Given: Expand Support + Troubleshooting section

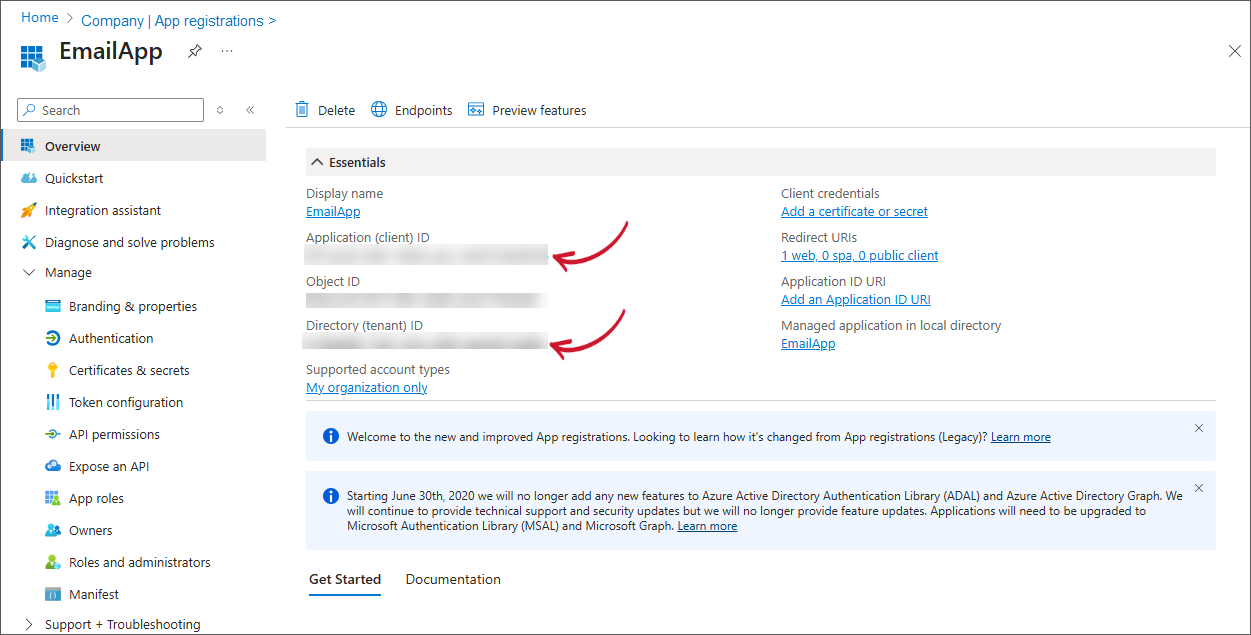Looking at the screenshot, I should 28,624.
